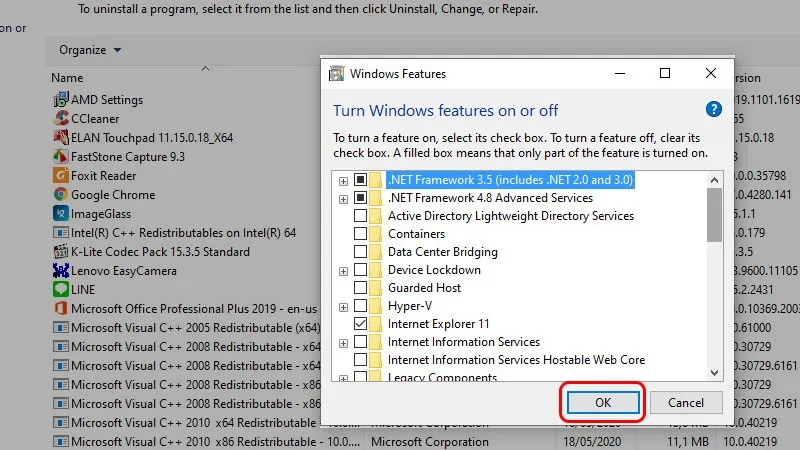Sort programs by the Name column header
The height and width of the screenshot is (450, 800).
68,78
